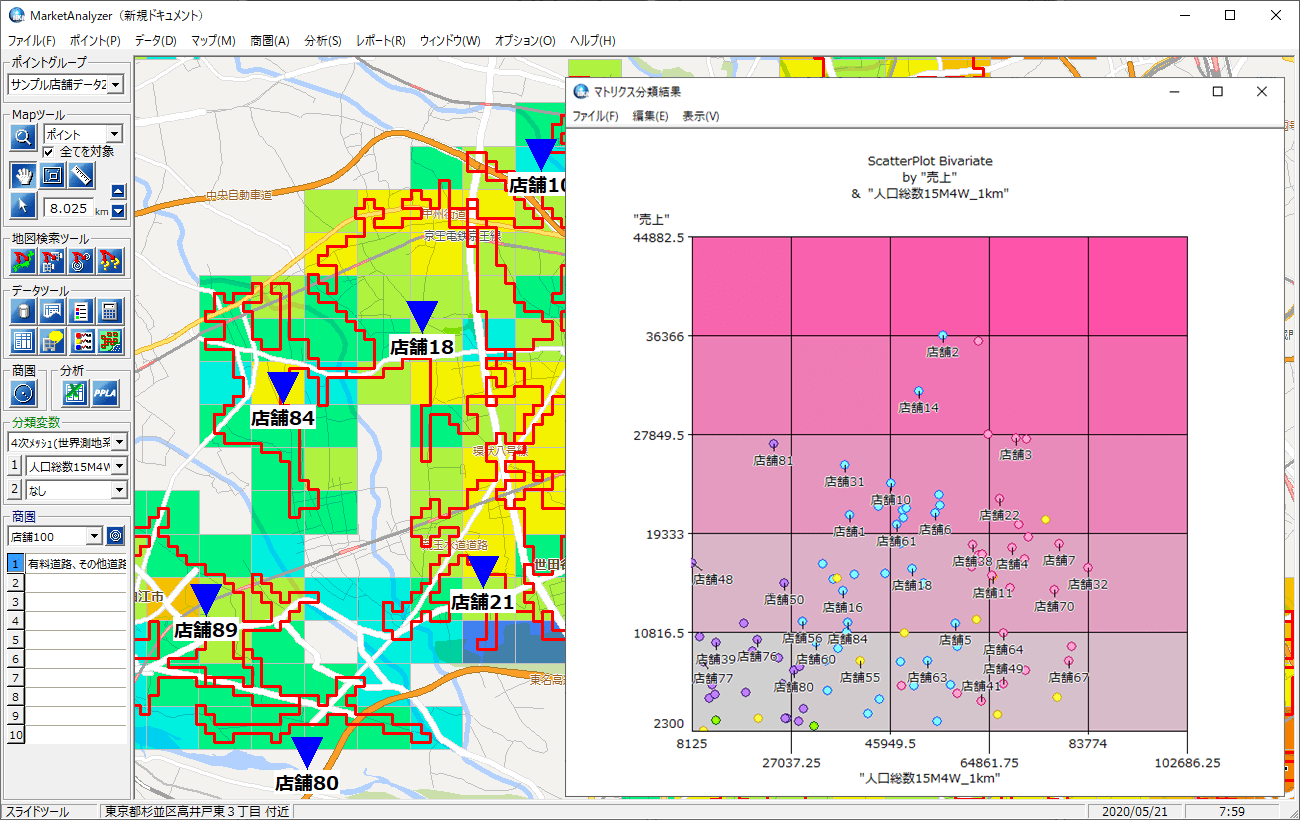This screenshot has width=1300, height=820.
Task: Pick the arrow pointer tool
Action: click(x=23, y=206)
